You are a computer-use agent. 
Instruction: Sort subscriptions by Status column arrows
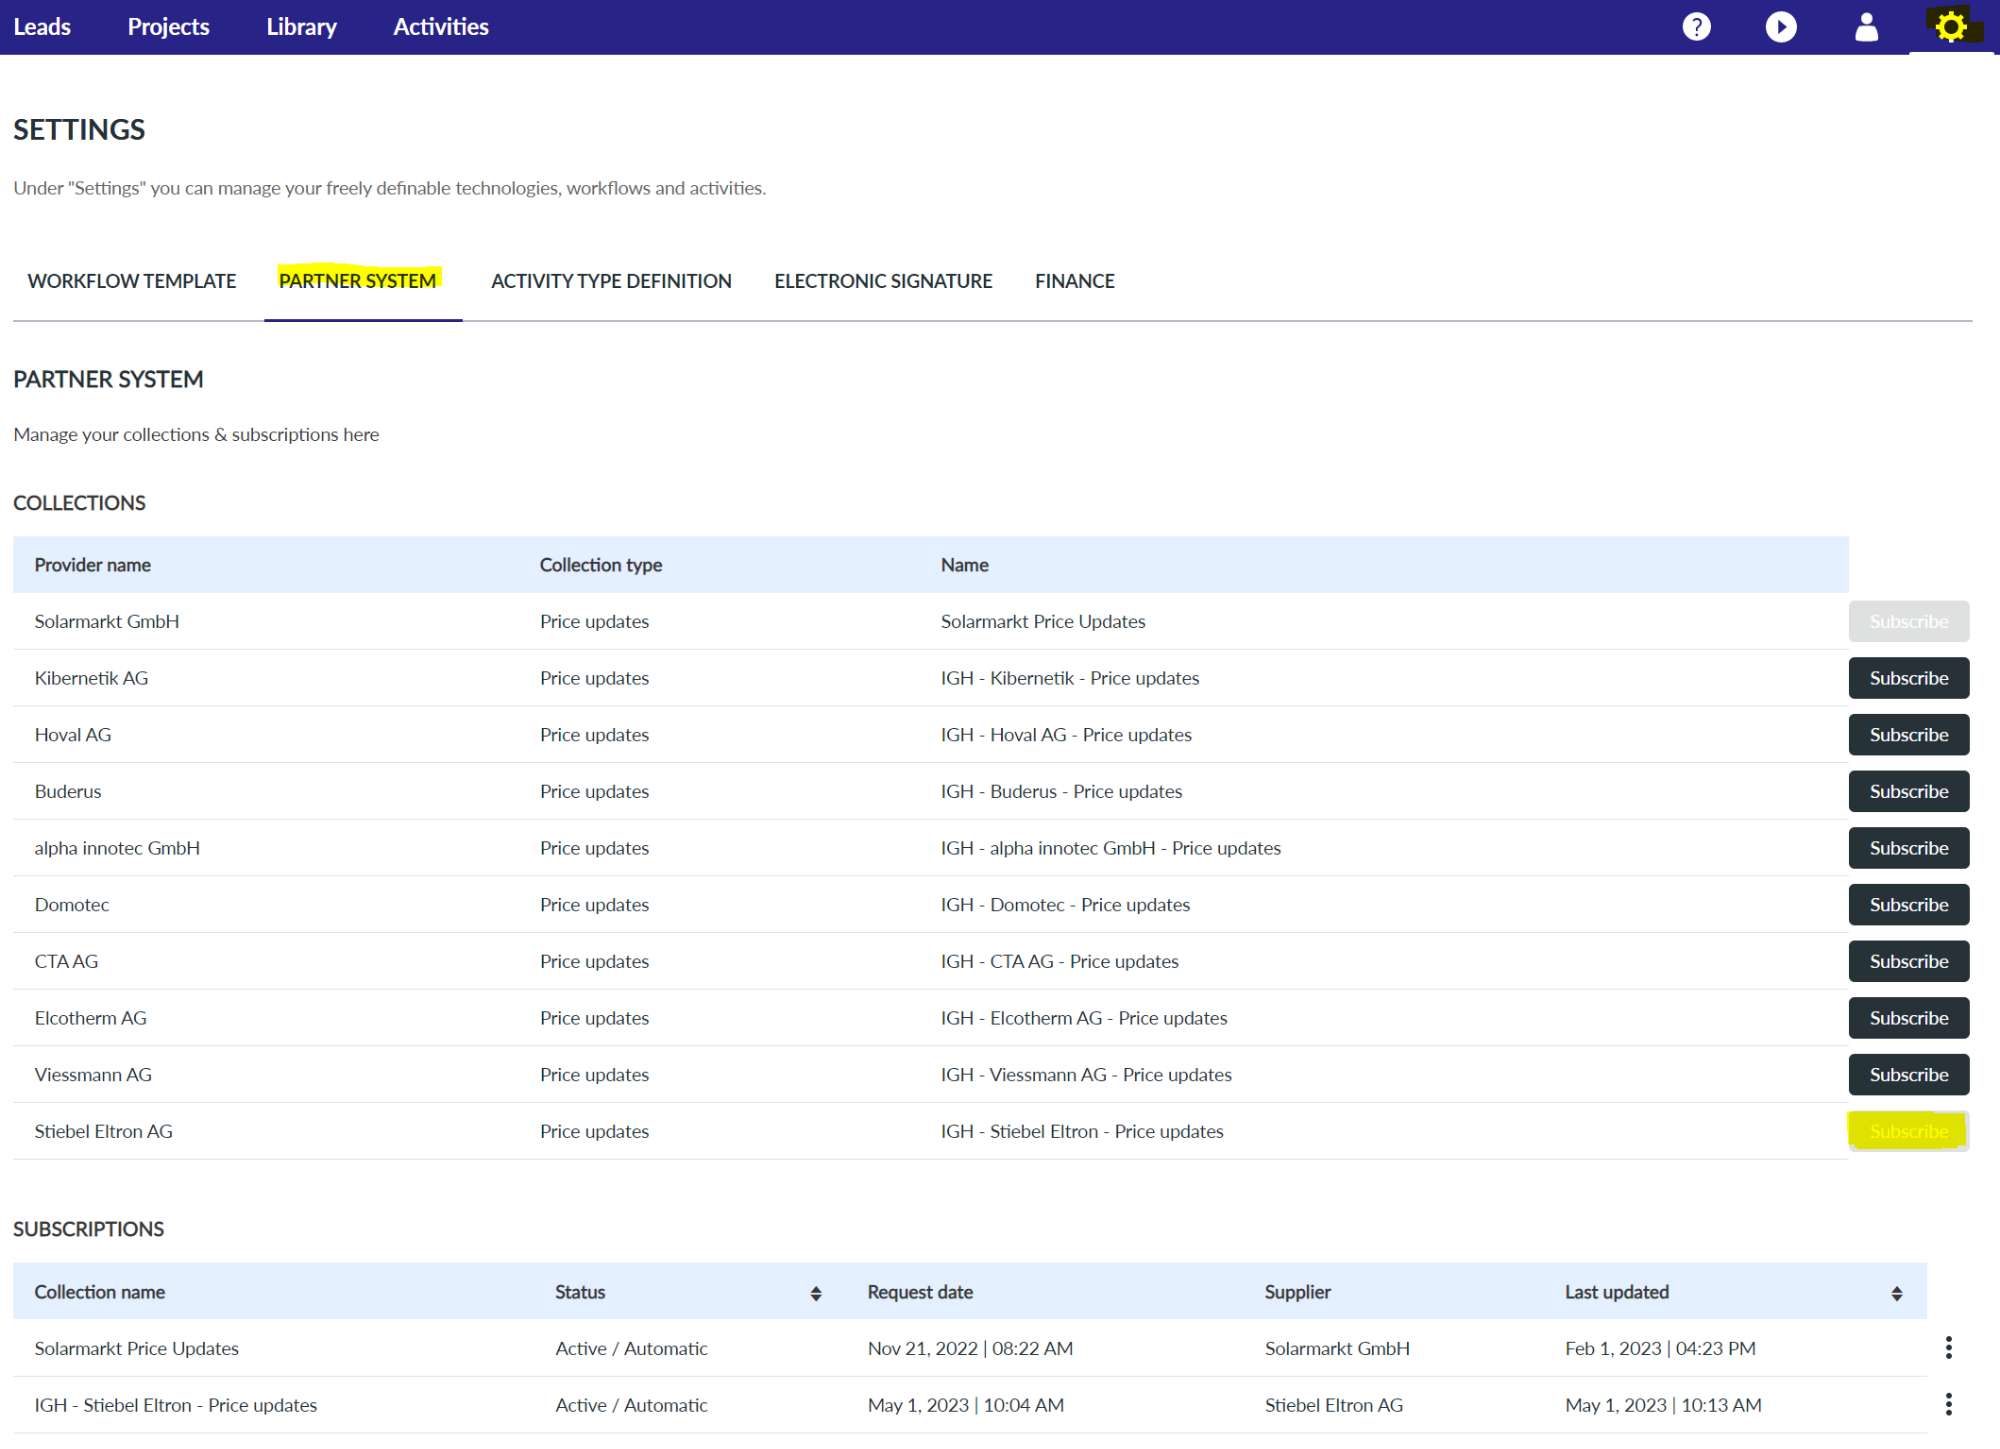coord(816,1293)
